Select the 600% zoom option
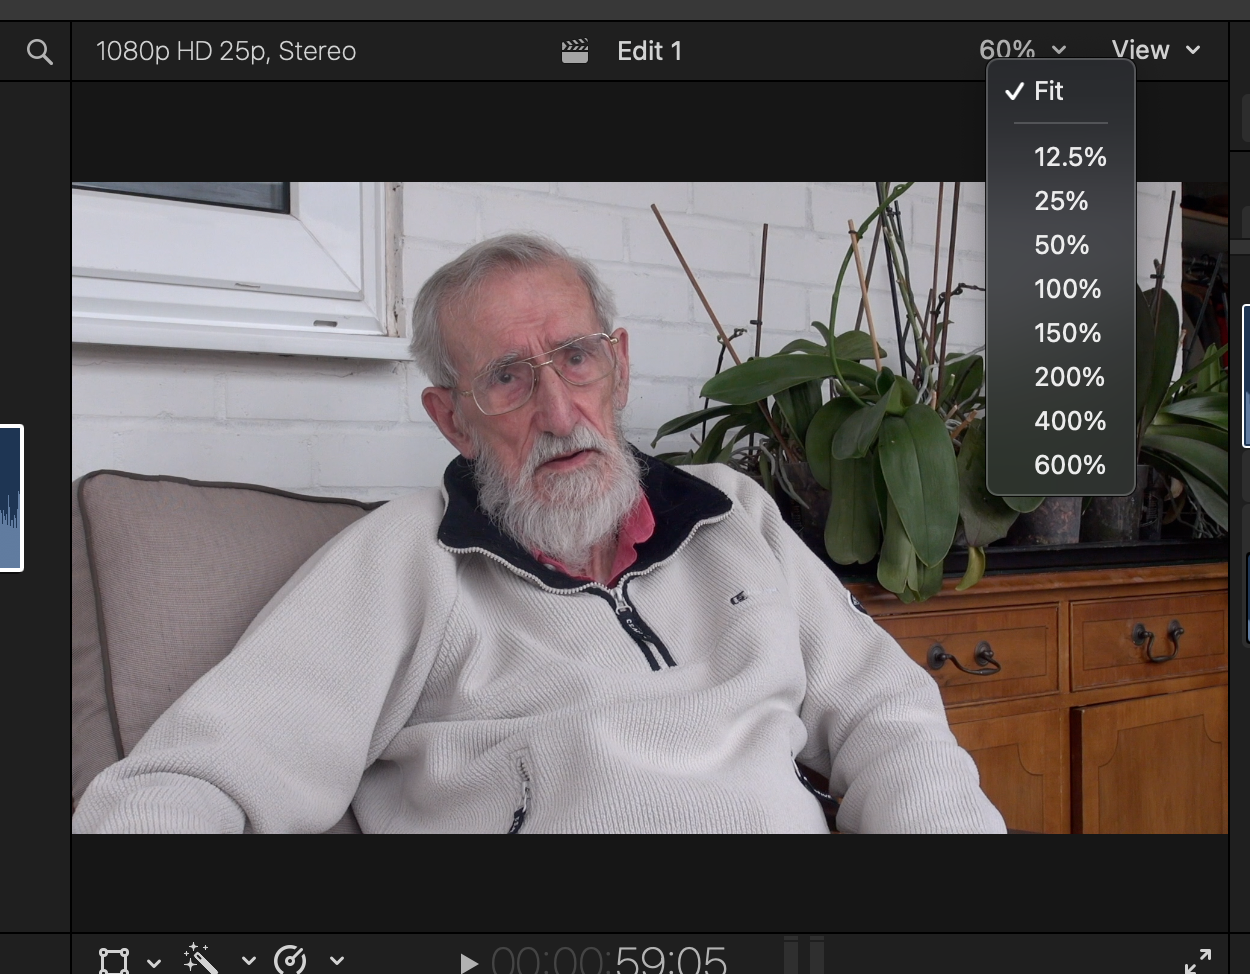Screen dimensions: 1250x974 (1069, 465)
